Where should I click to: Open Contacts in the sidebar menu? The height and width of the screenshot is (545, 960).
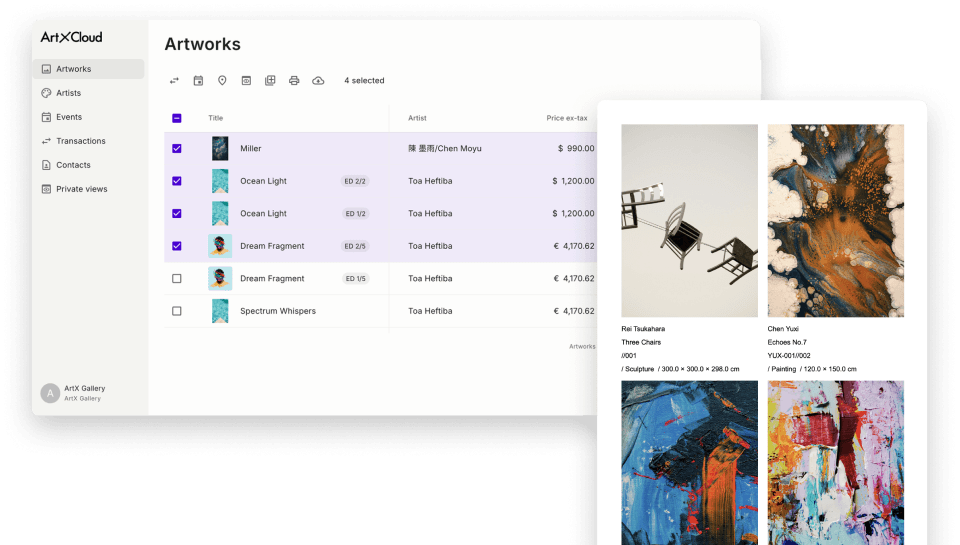coord(89,165)
